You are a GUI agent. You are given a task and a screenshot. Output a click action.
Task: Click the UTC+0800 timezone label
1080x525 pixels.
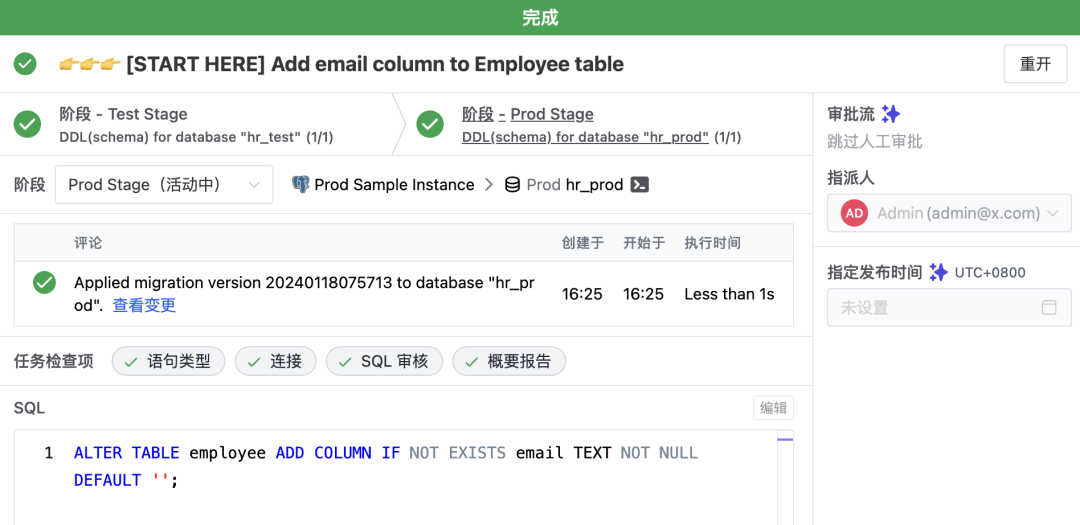pyautogui.click(x=990, y=273)
